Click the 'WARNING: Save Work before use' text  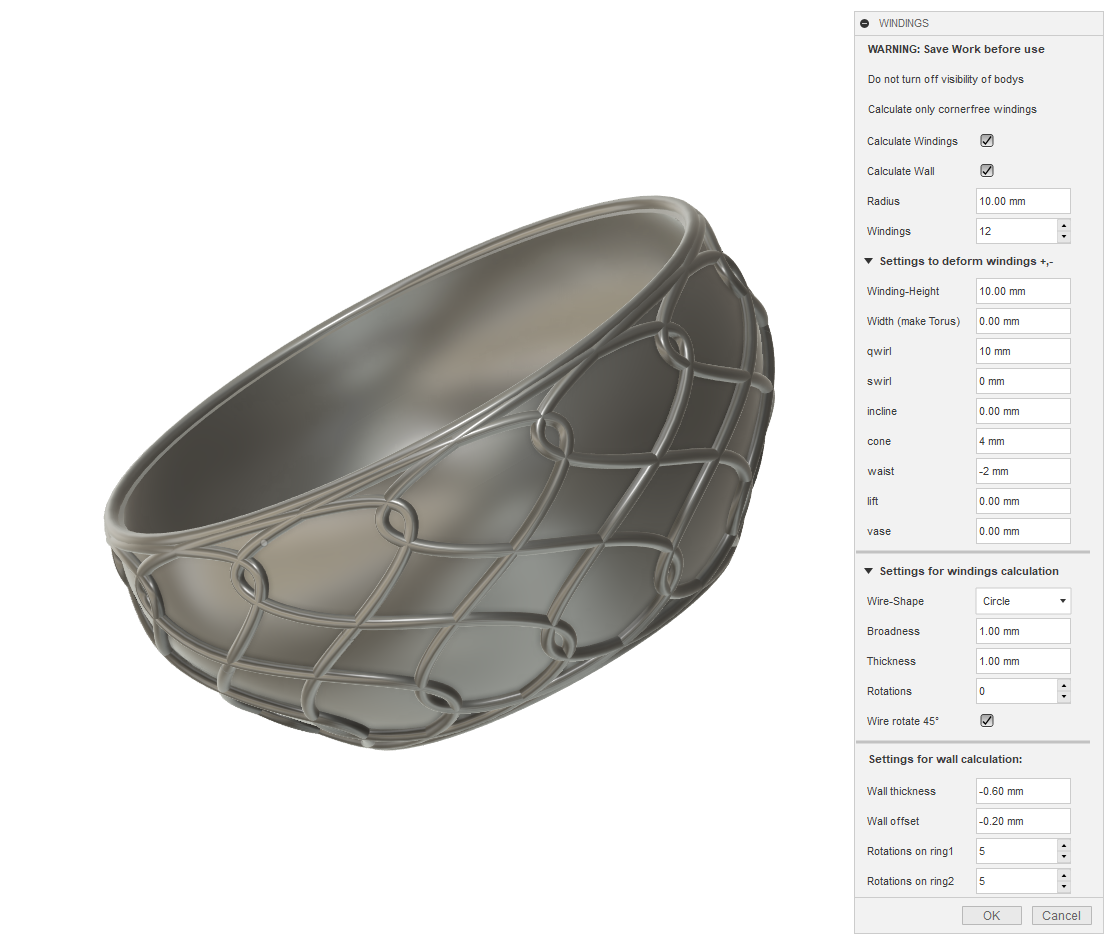tap(955, 49)
